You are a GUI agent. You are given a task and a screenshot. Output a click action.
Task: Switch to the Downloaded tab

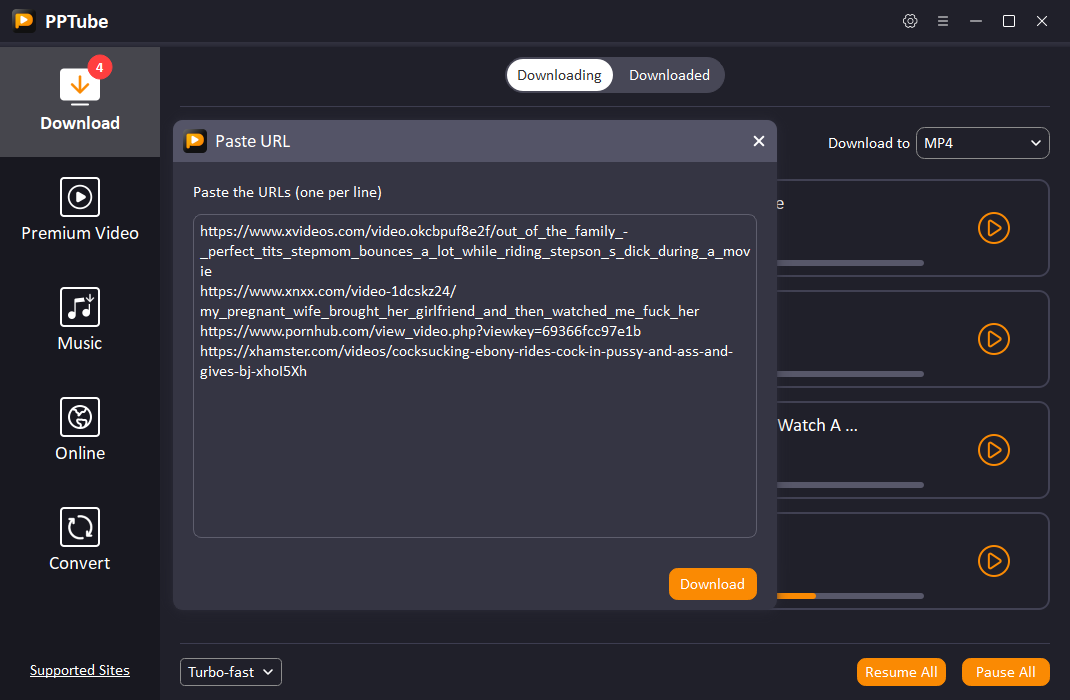[669, 75]
